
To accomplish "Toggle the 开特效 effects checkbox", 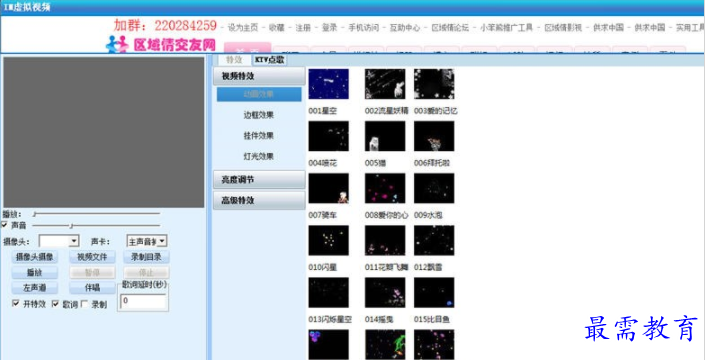I will tap(16, 304).
